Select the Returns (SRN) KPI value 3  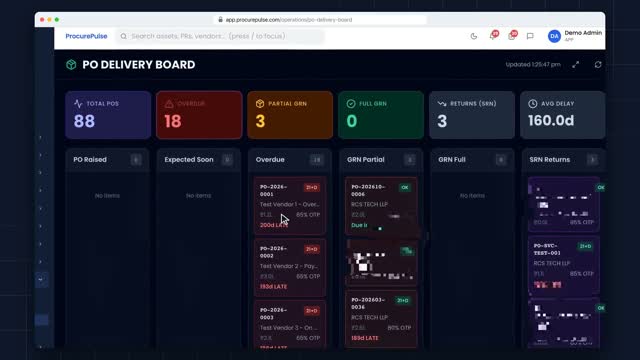(x=442, y=121)
